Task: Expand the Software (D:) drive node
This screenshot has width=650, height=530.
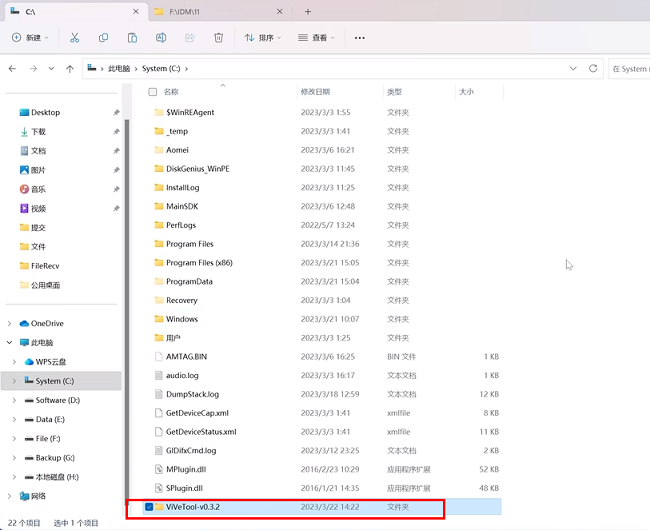Action: click(11, 400)
